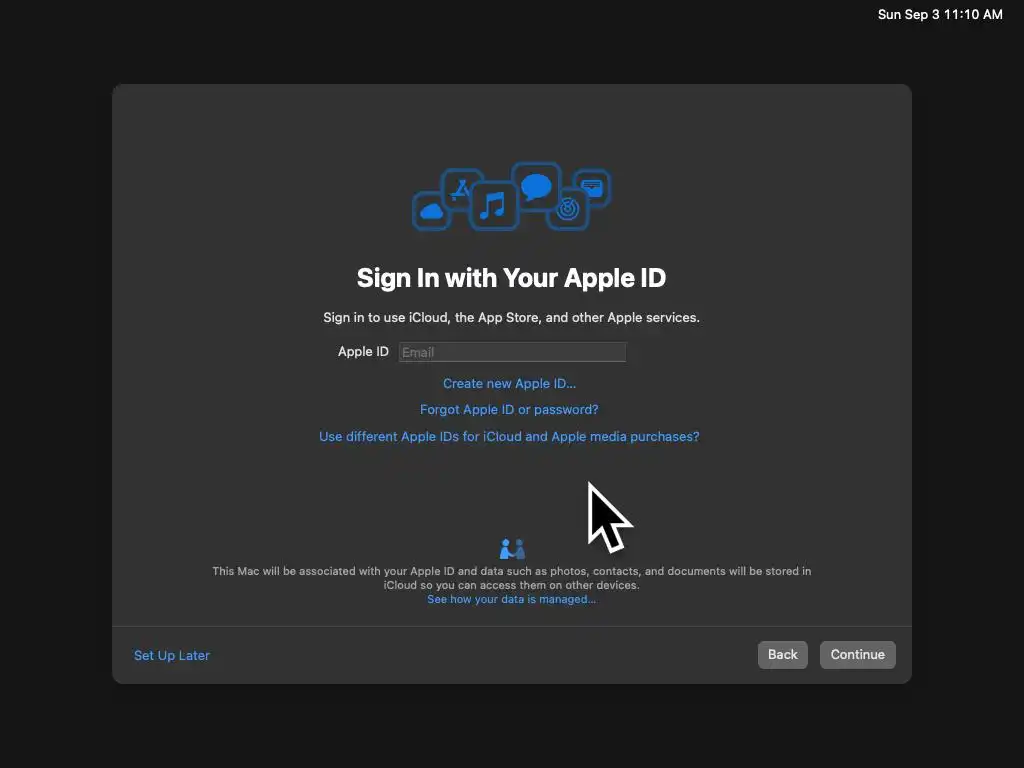Click the iCloud cloud icon
This screenshot has width=1024, height=768.
(x=432, y=211)
